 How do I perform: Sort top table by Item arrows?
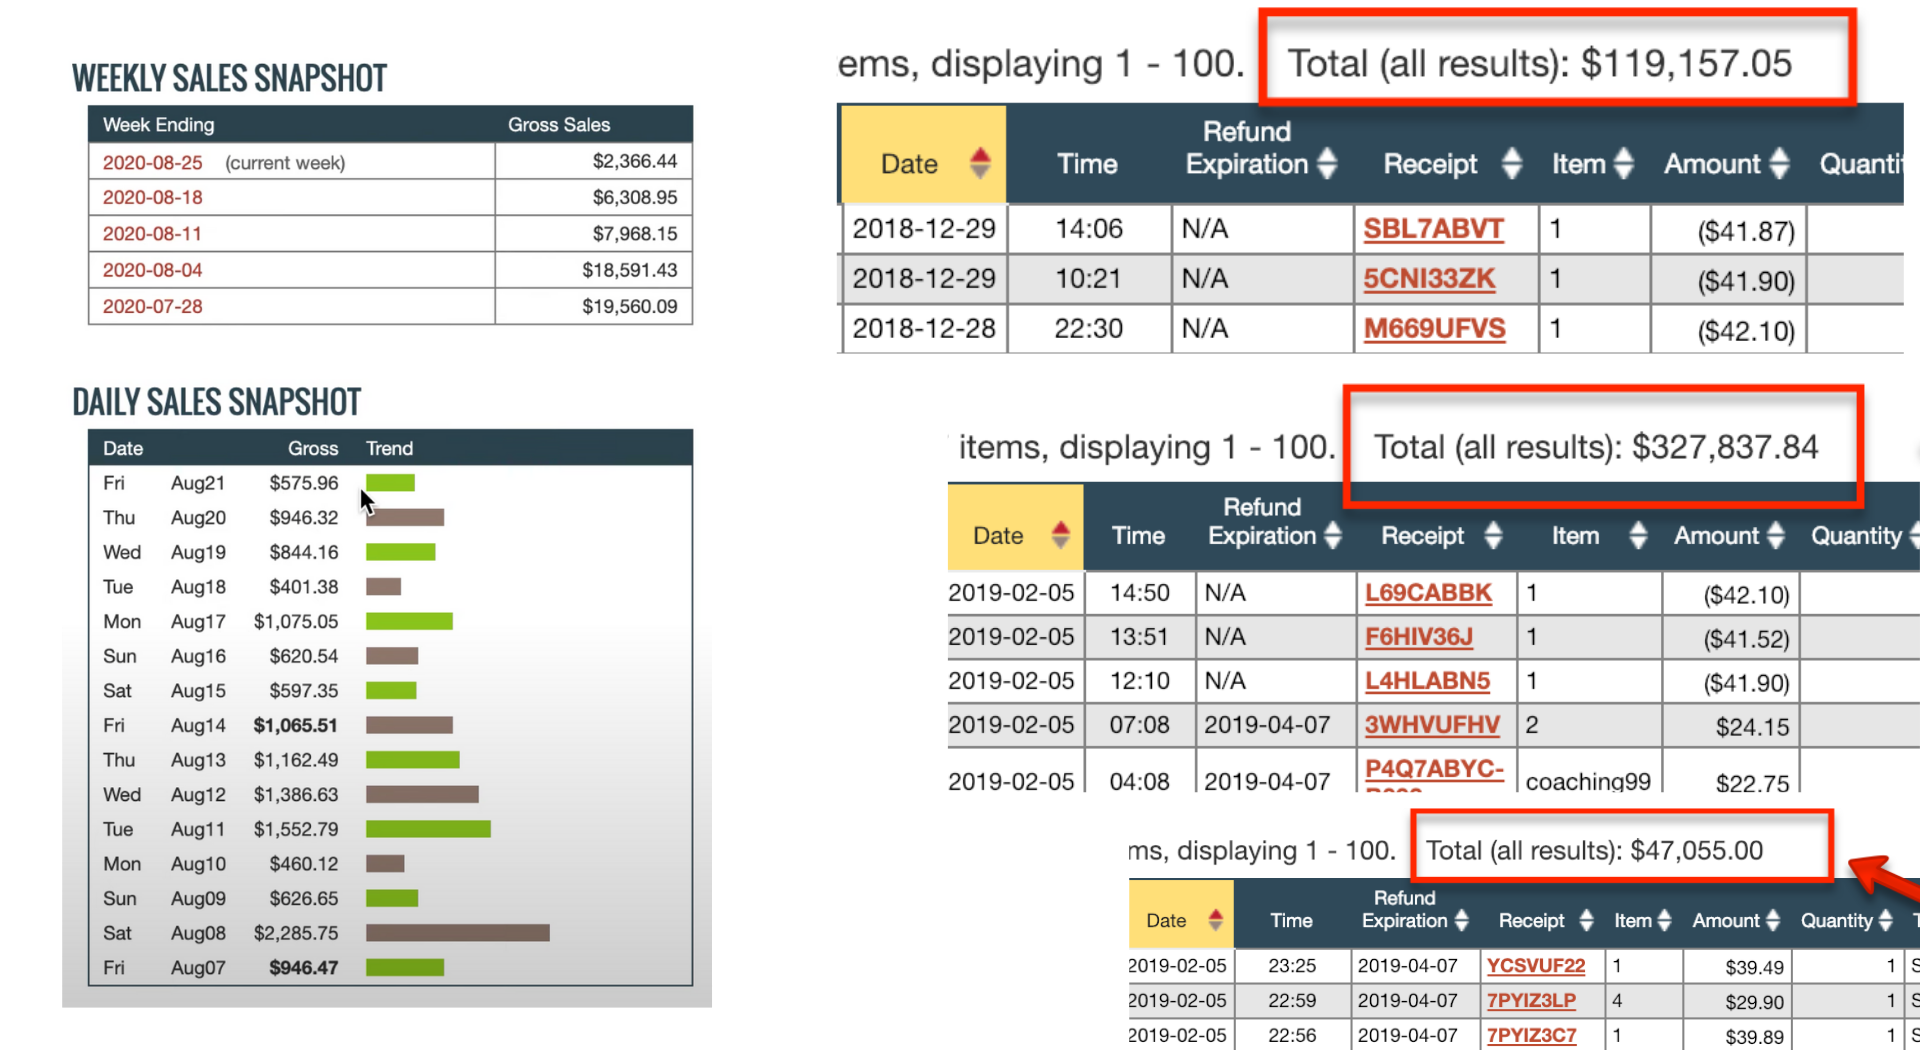coord(1624,163)
